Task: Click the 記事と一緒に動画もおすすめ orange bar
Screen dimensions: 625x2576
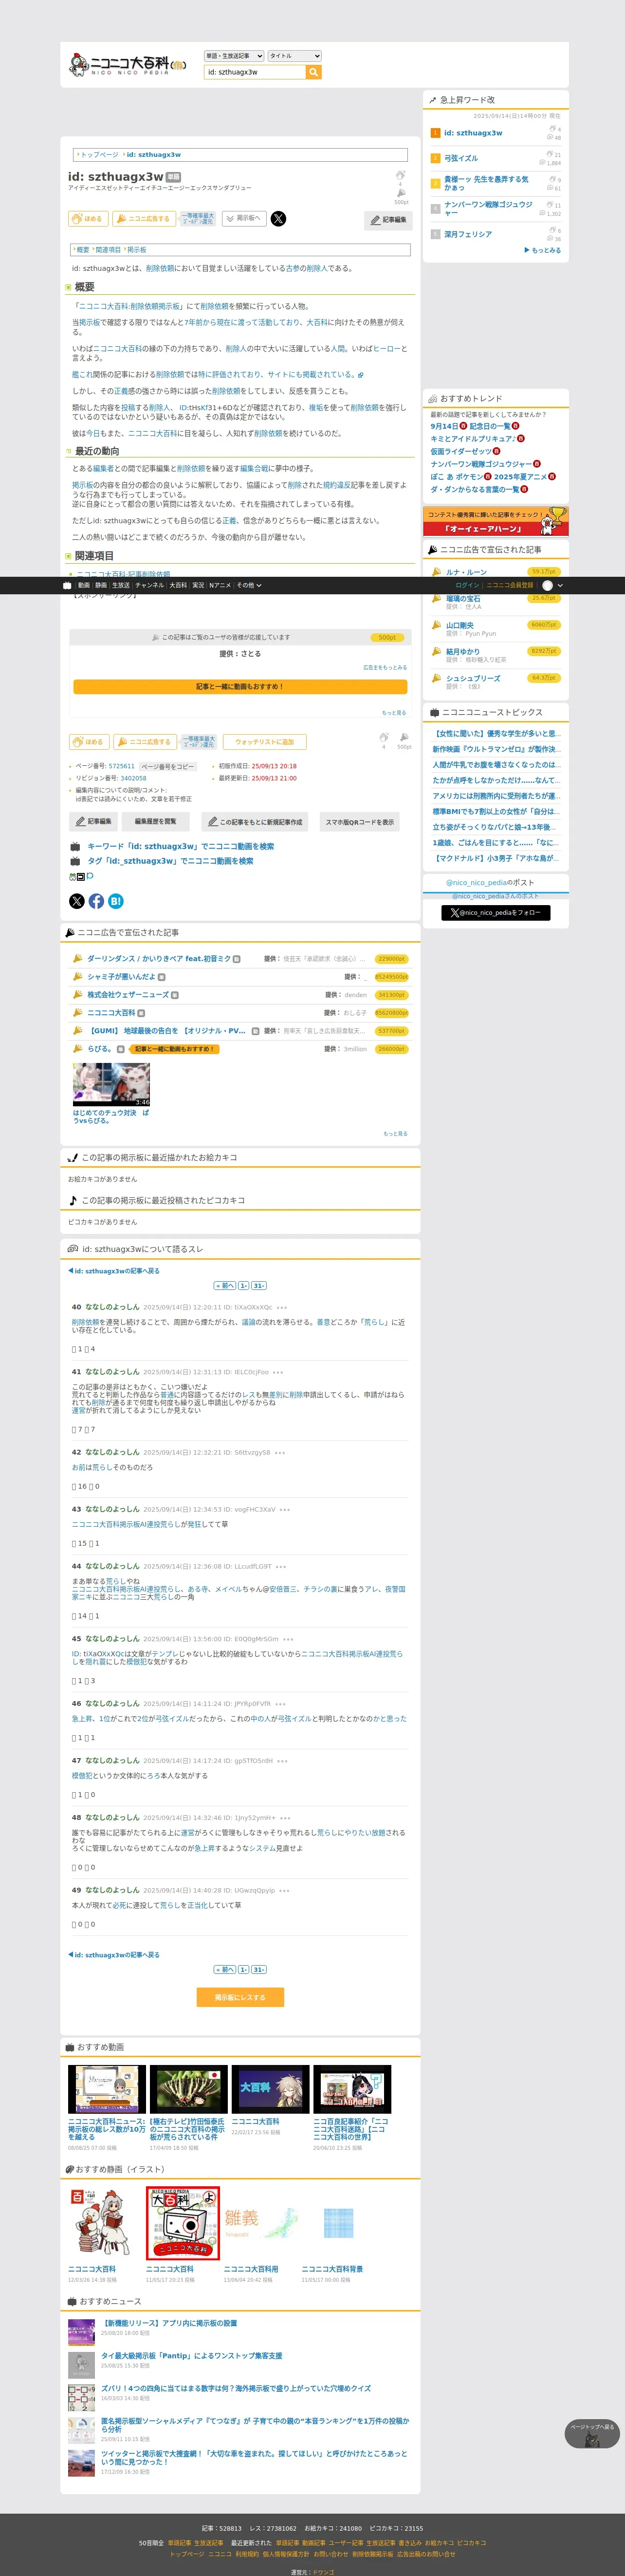Action: pos(240,687)
